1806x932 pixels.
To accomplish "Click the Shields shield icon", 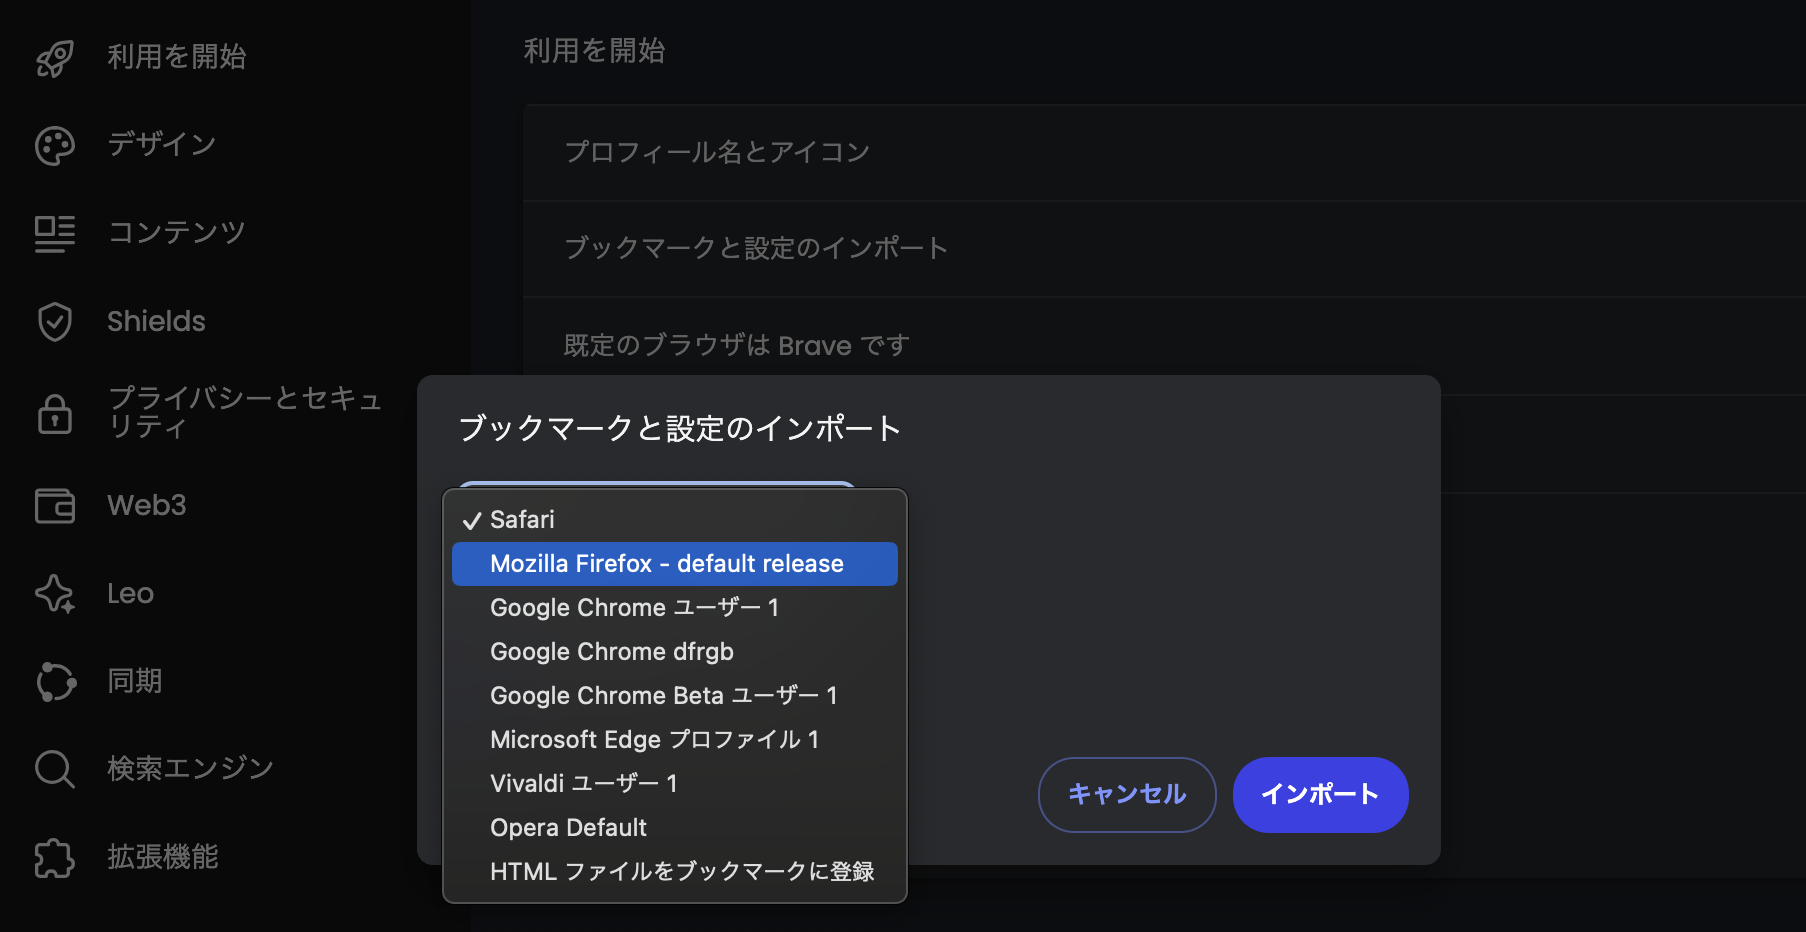I will pyautogui.click(x=55, y=322).
